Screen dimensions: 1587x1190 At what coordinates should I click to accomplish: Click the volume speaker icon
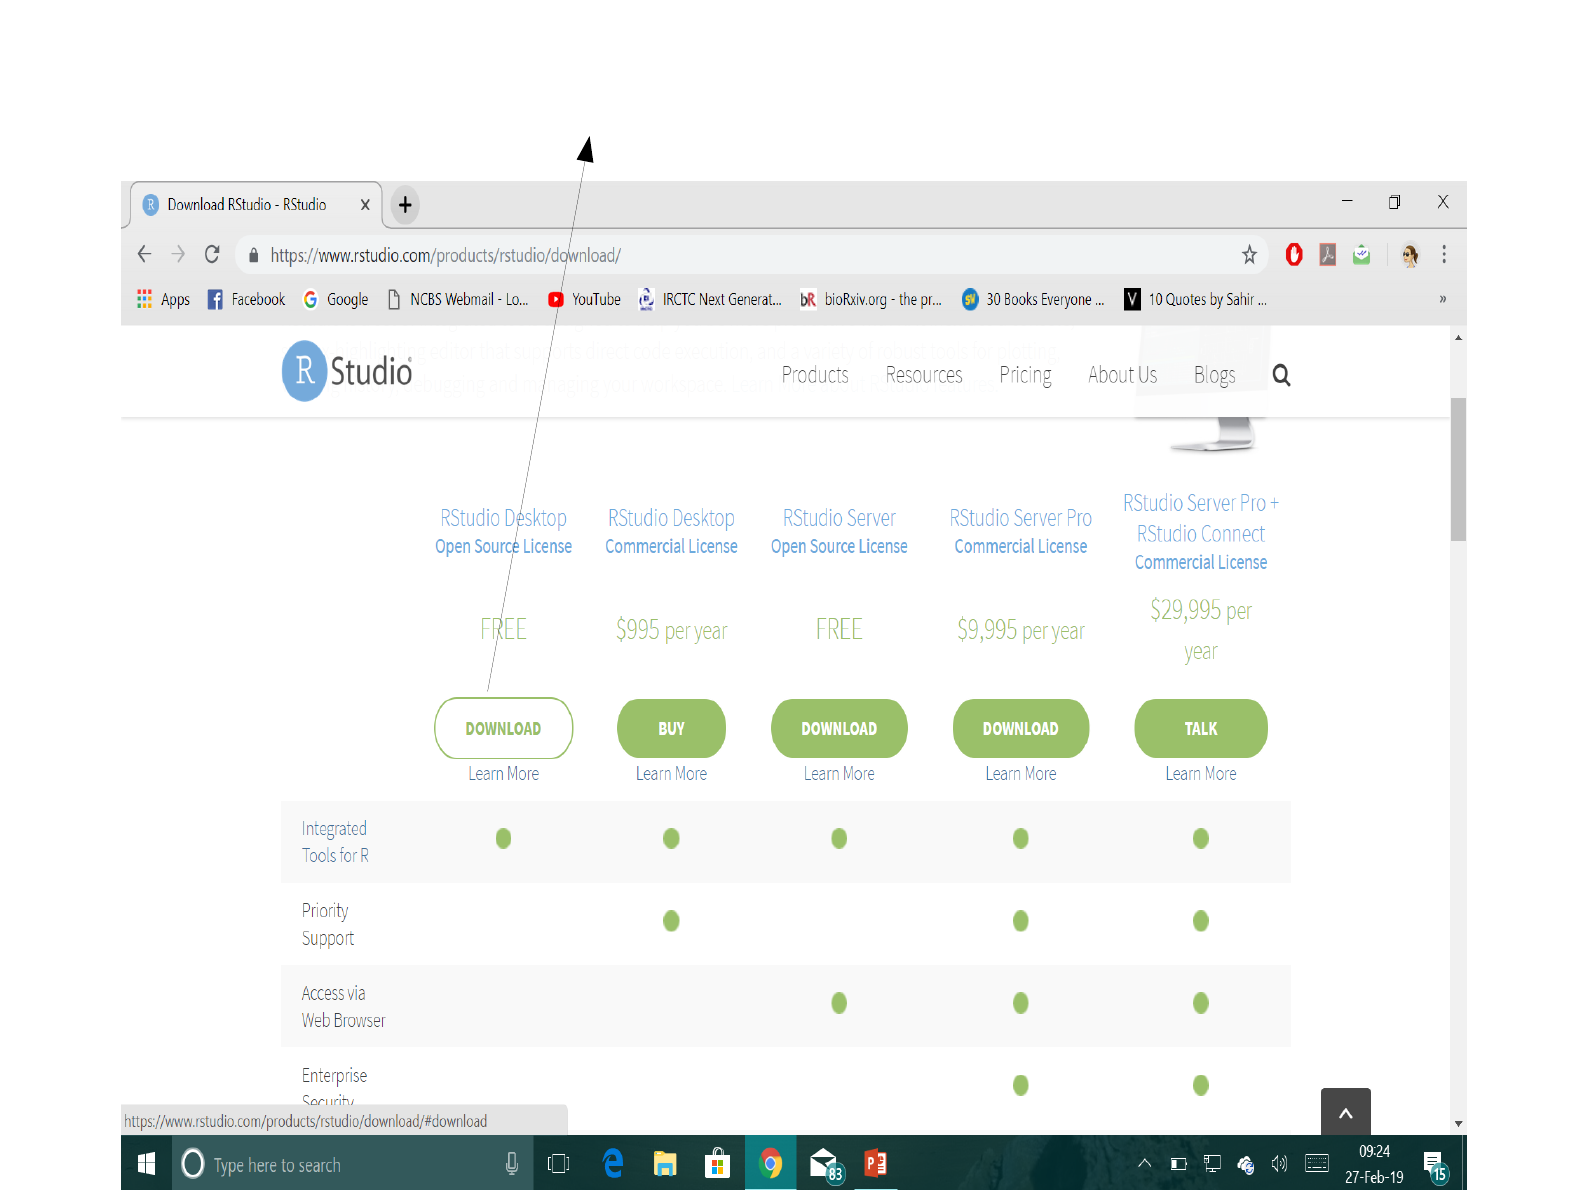1279,1164
